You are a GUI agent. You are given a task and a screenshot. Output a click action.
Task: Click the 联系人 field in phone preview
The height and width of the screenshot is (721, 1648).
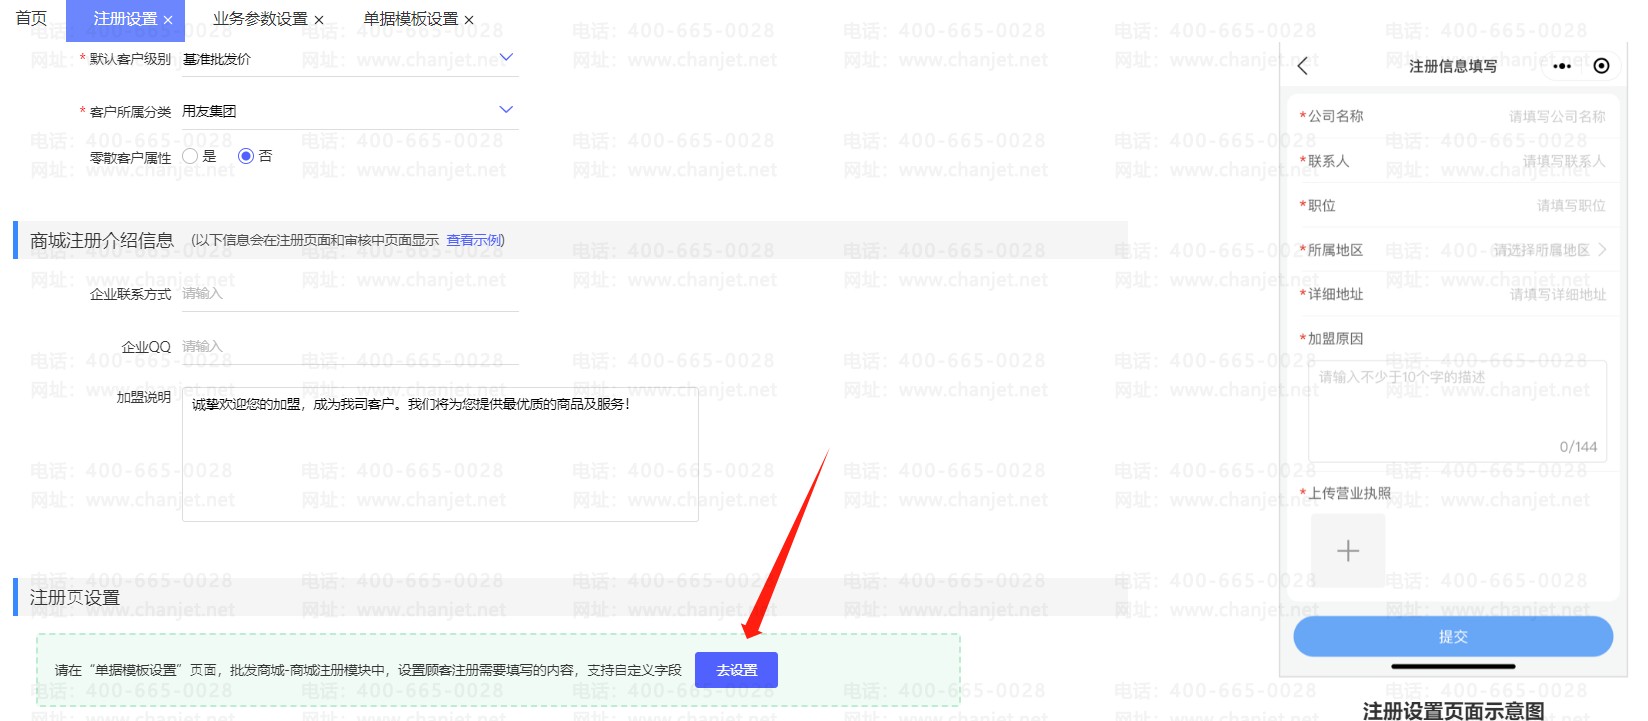pos(1453,161)
